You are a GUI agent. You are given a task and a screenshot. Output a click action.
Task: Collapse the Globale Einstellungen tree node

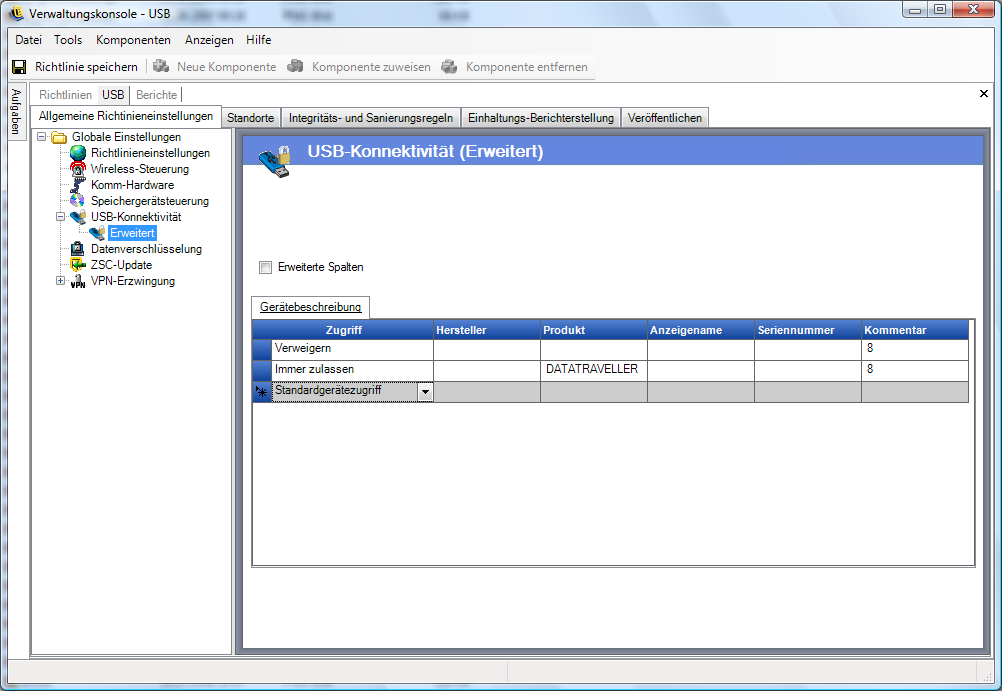pyautogui.click(x=42, y=137)
